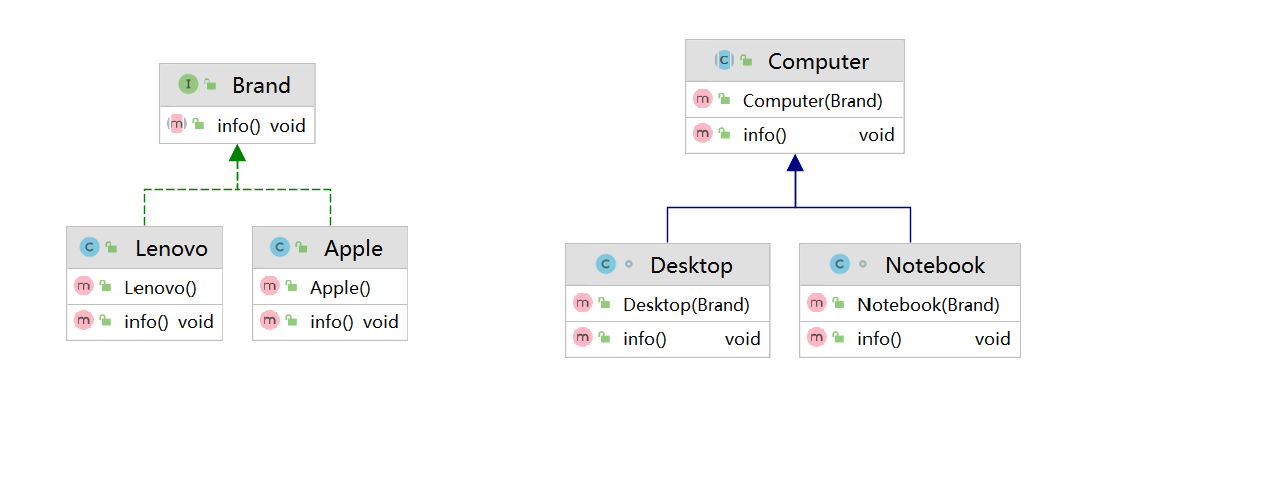Select the "Computer(Brand)" constructor text

coord(813,101)
